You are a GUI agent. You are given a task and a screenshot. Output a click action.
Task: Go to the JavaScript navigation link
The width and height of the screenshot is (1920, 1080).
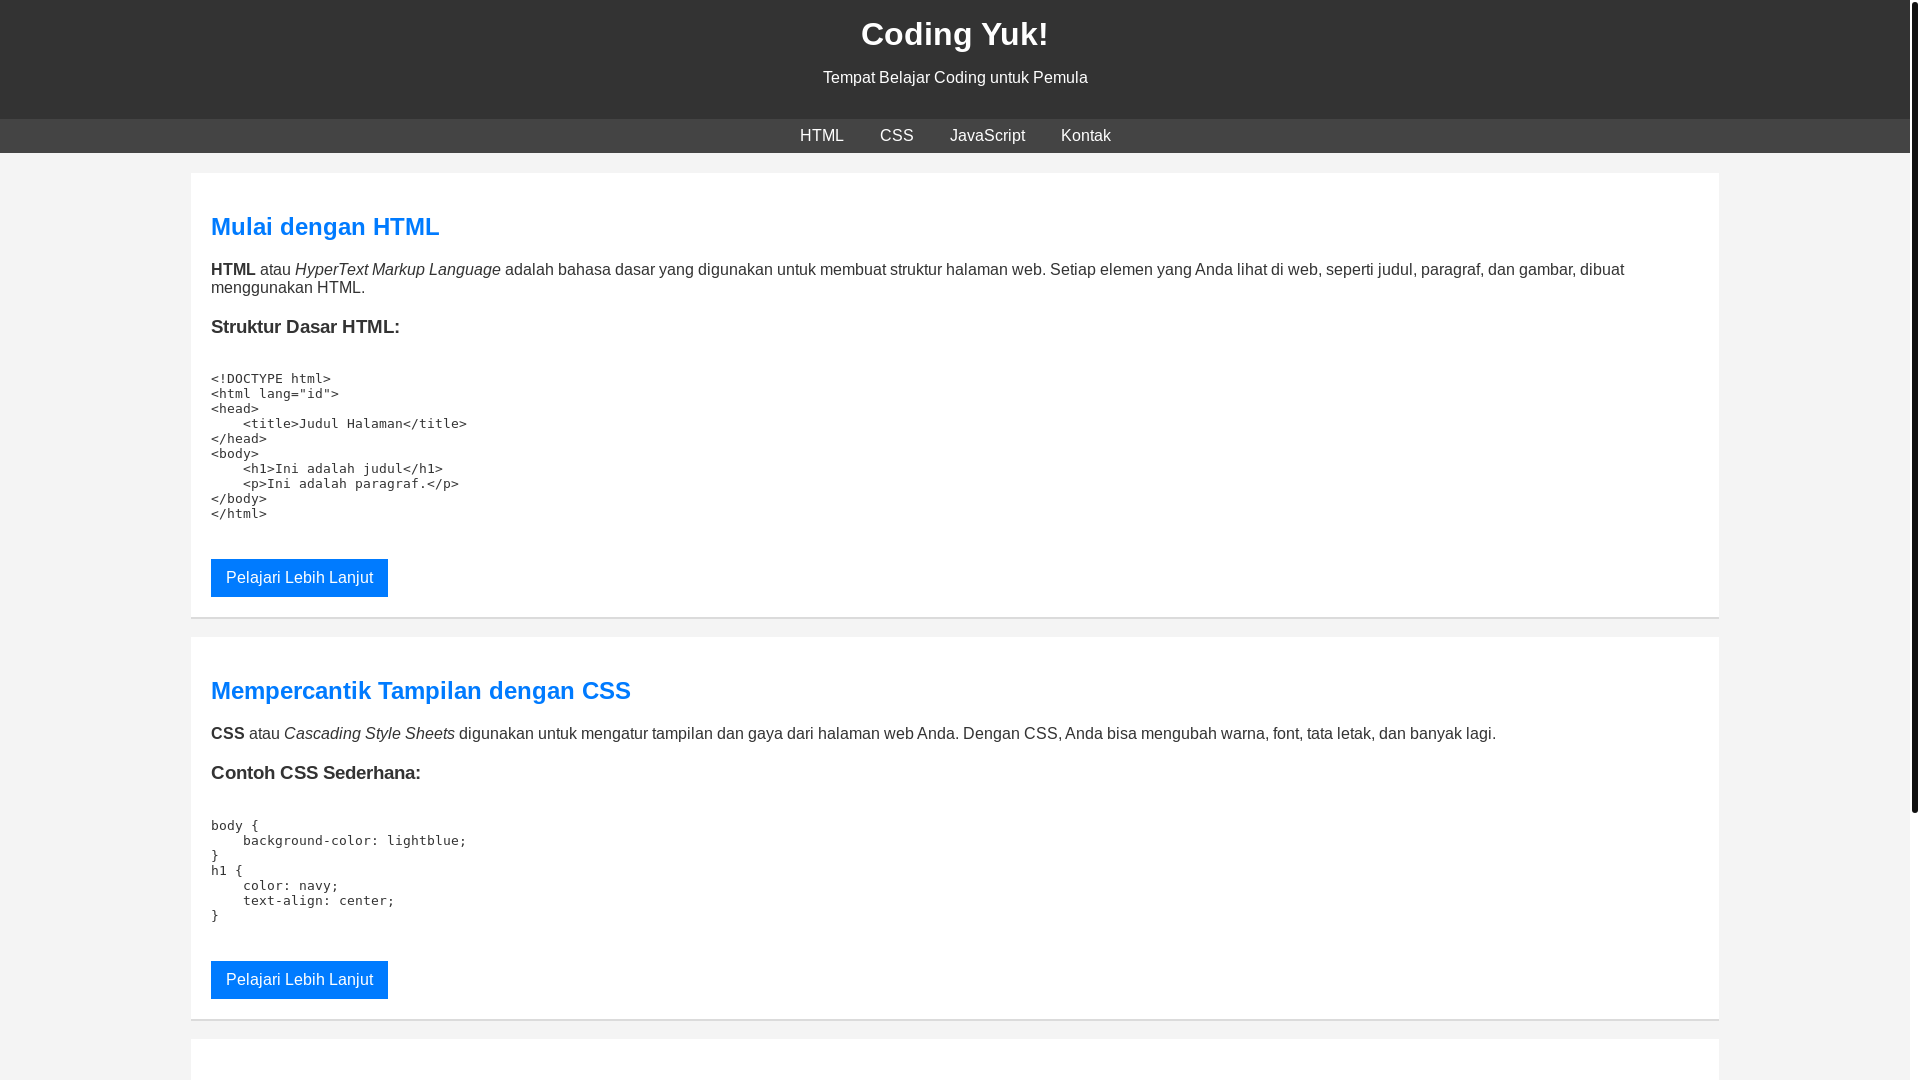987,136
